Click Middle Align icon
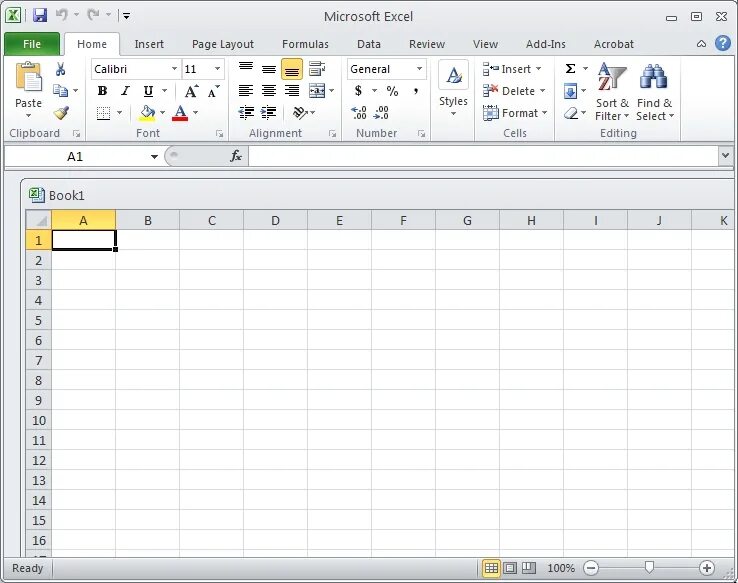 [269, 69]
